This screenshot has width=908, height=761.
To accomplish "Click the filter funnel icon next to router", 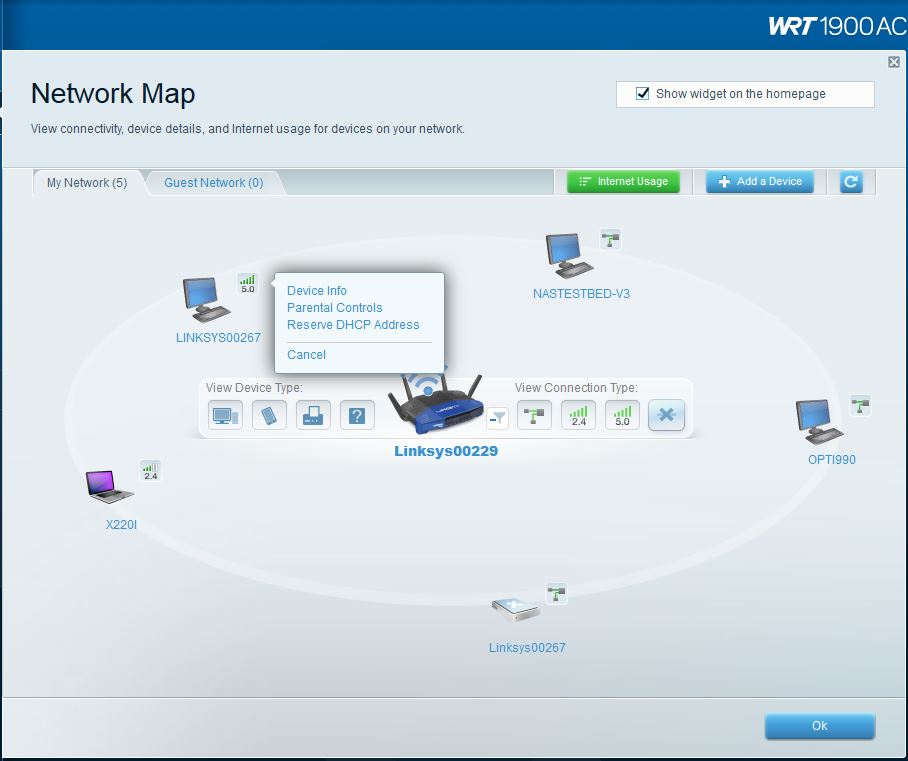I will tap(497, 418).
